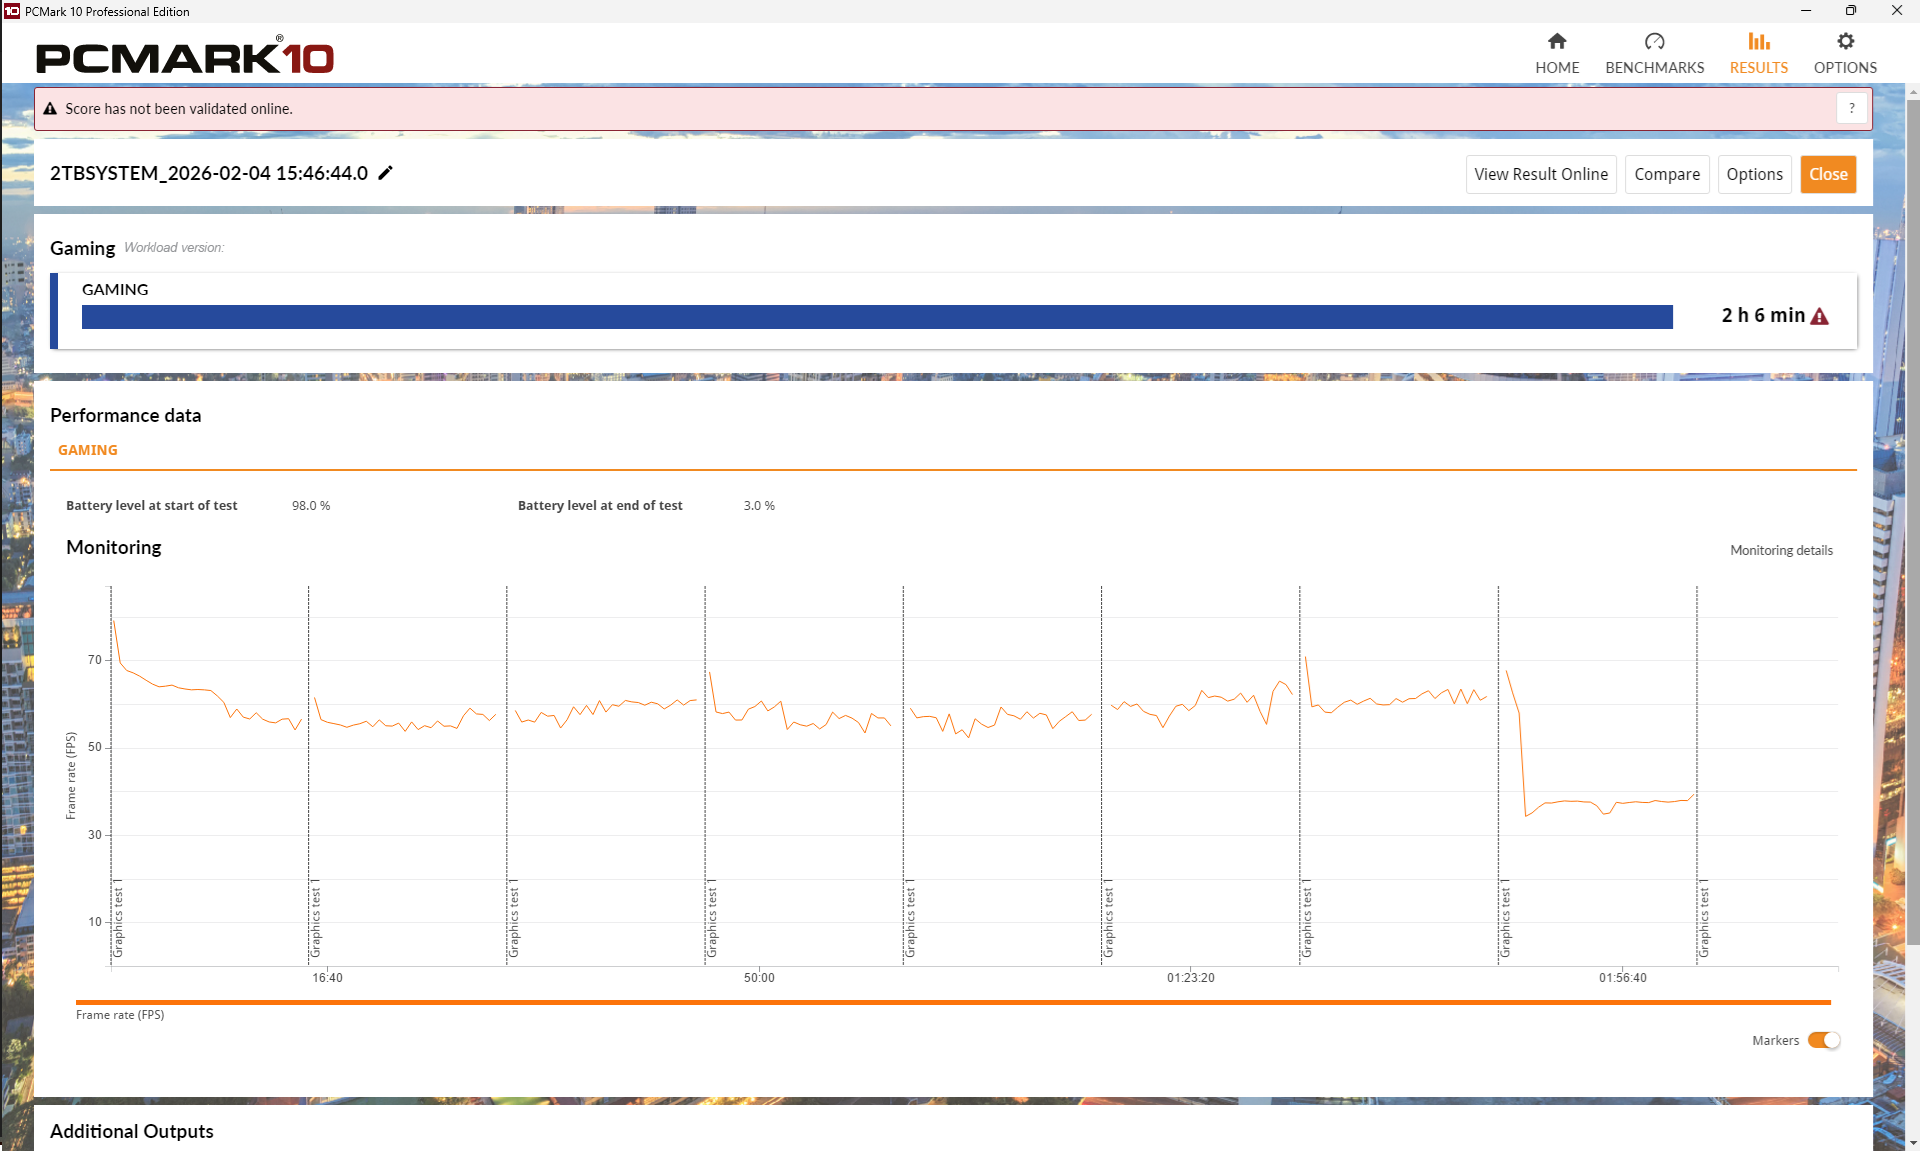Close the result with orange Close button
The image size is (1920, 1151).
point(1828,174)
